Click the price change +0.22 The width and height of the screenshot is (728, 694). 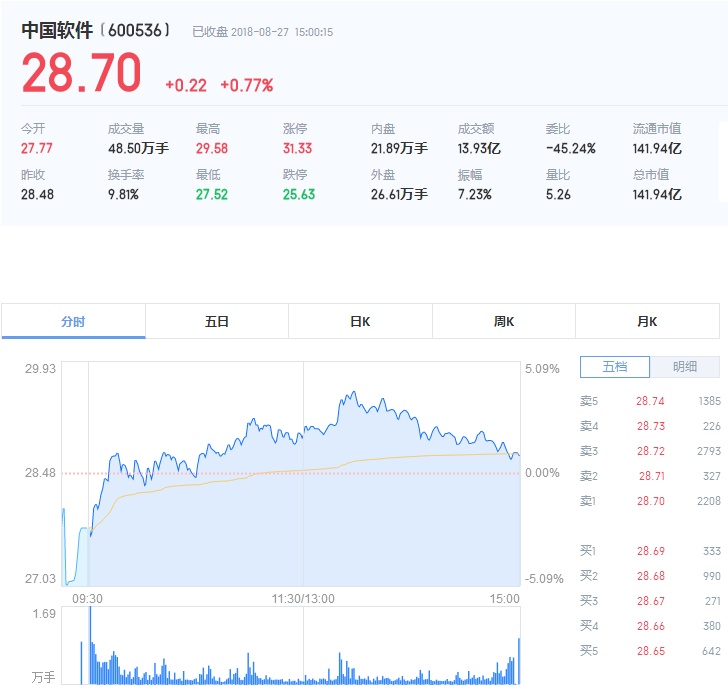[x=186, y=85]
